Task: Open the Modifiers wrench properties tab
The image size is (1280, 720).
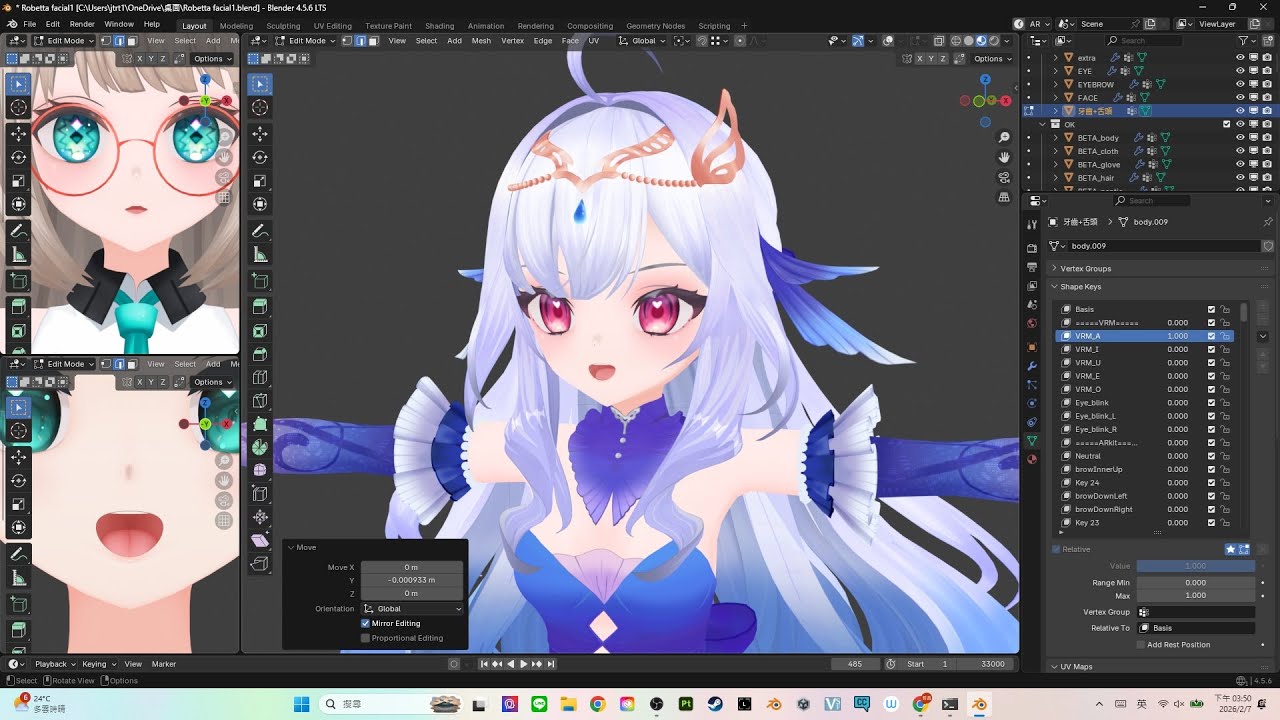Action: point(1032,366)
